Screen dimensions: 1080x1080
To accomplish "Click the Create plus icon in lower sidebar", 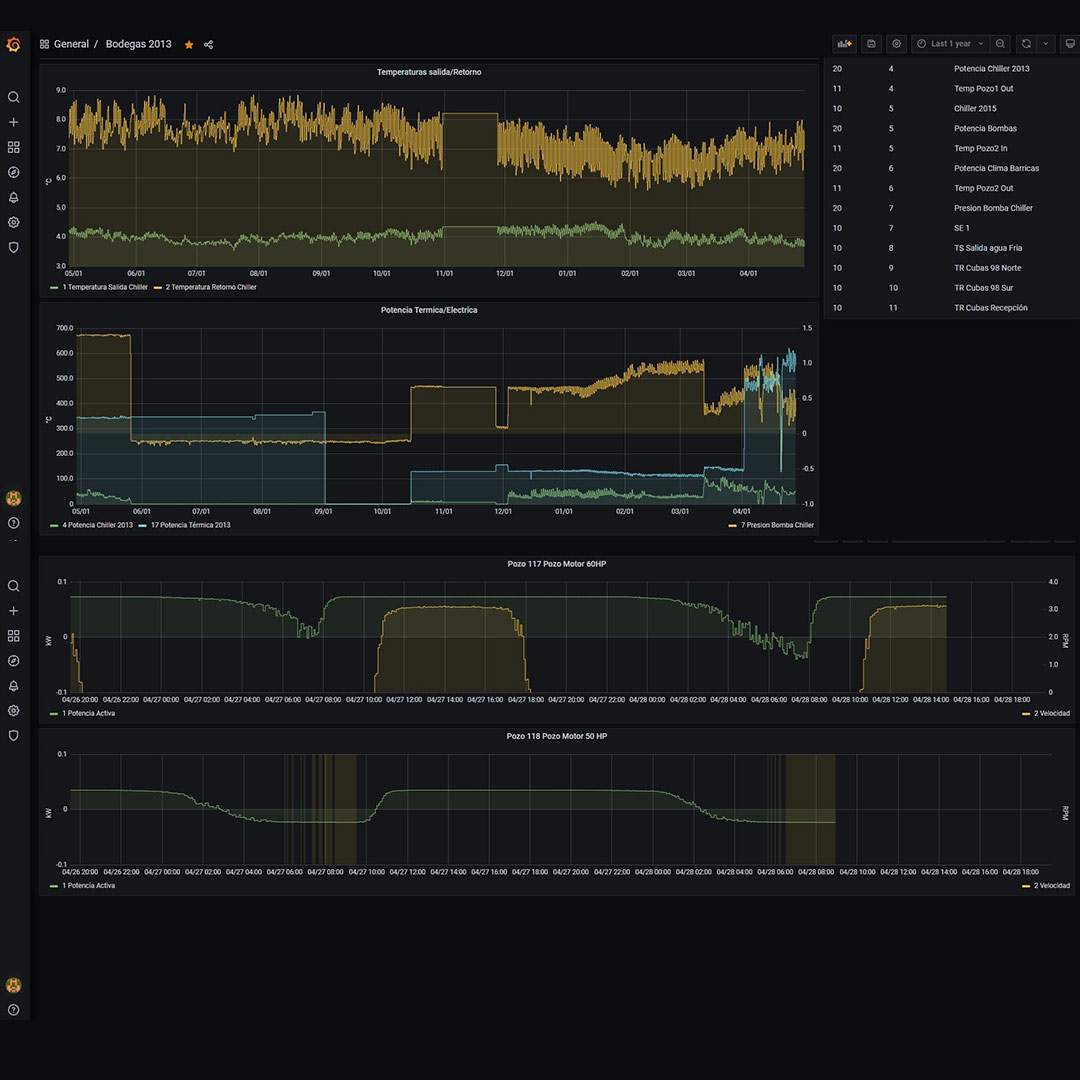I will [x=13, y=611].
